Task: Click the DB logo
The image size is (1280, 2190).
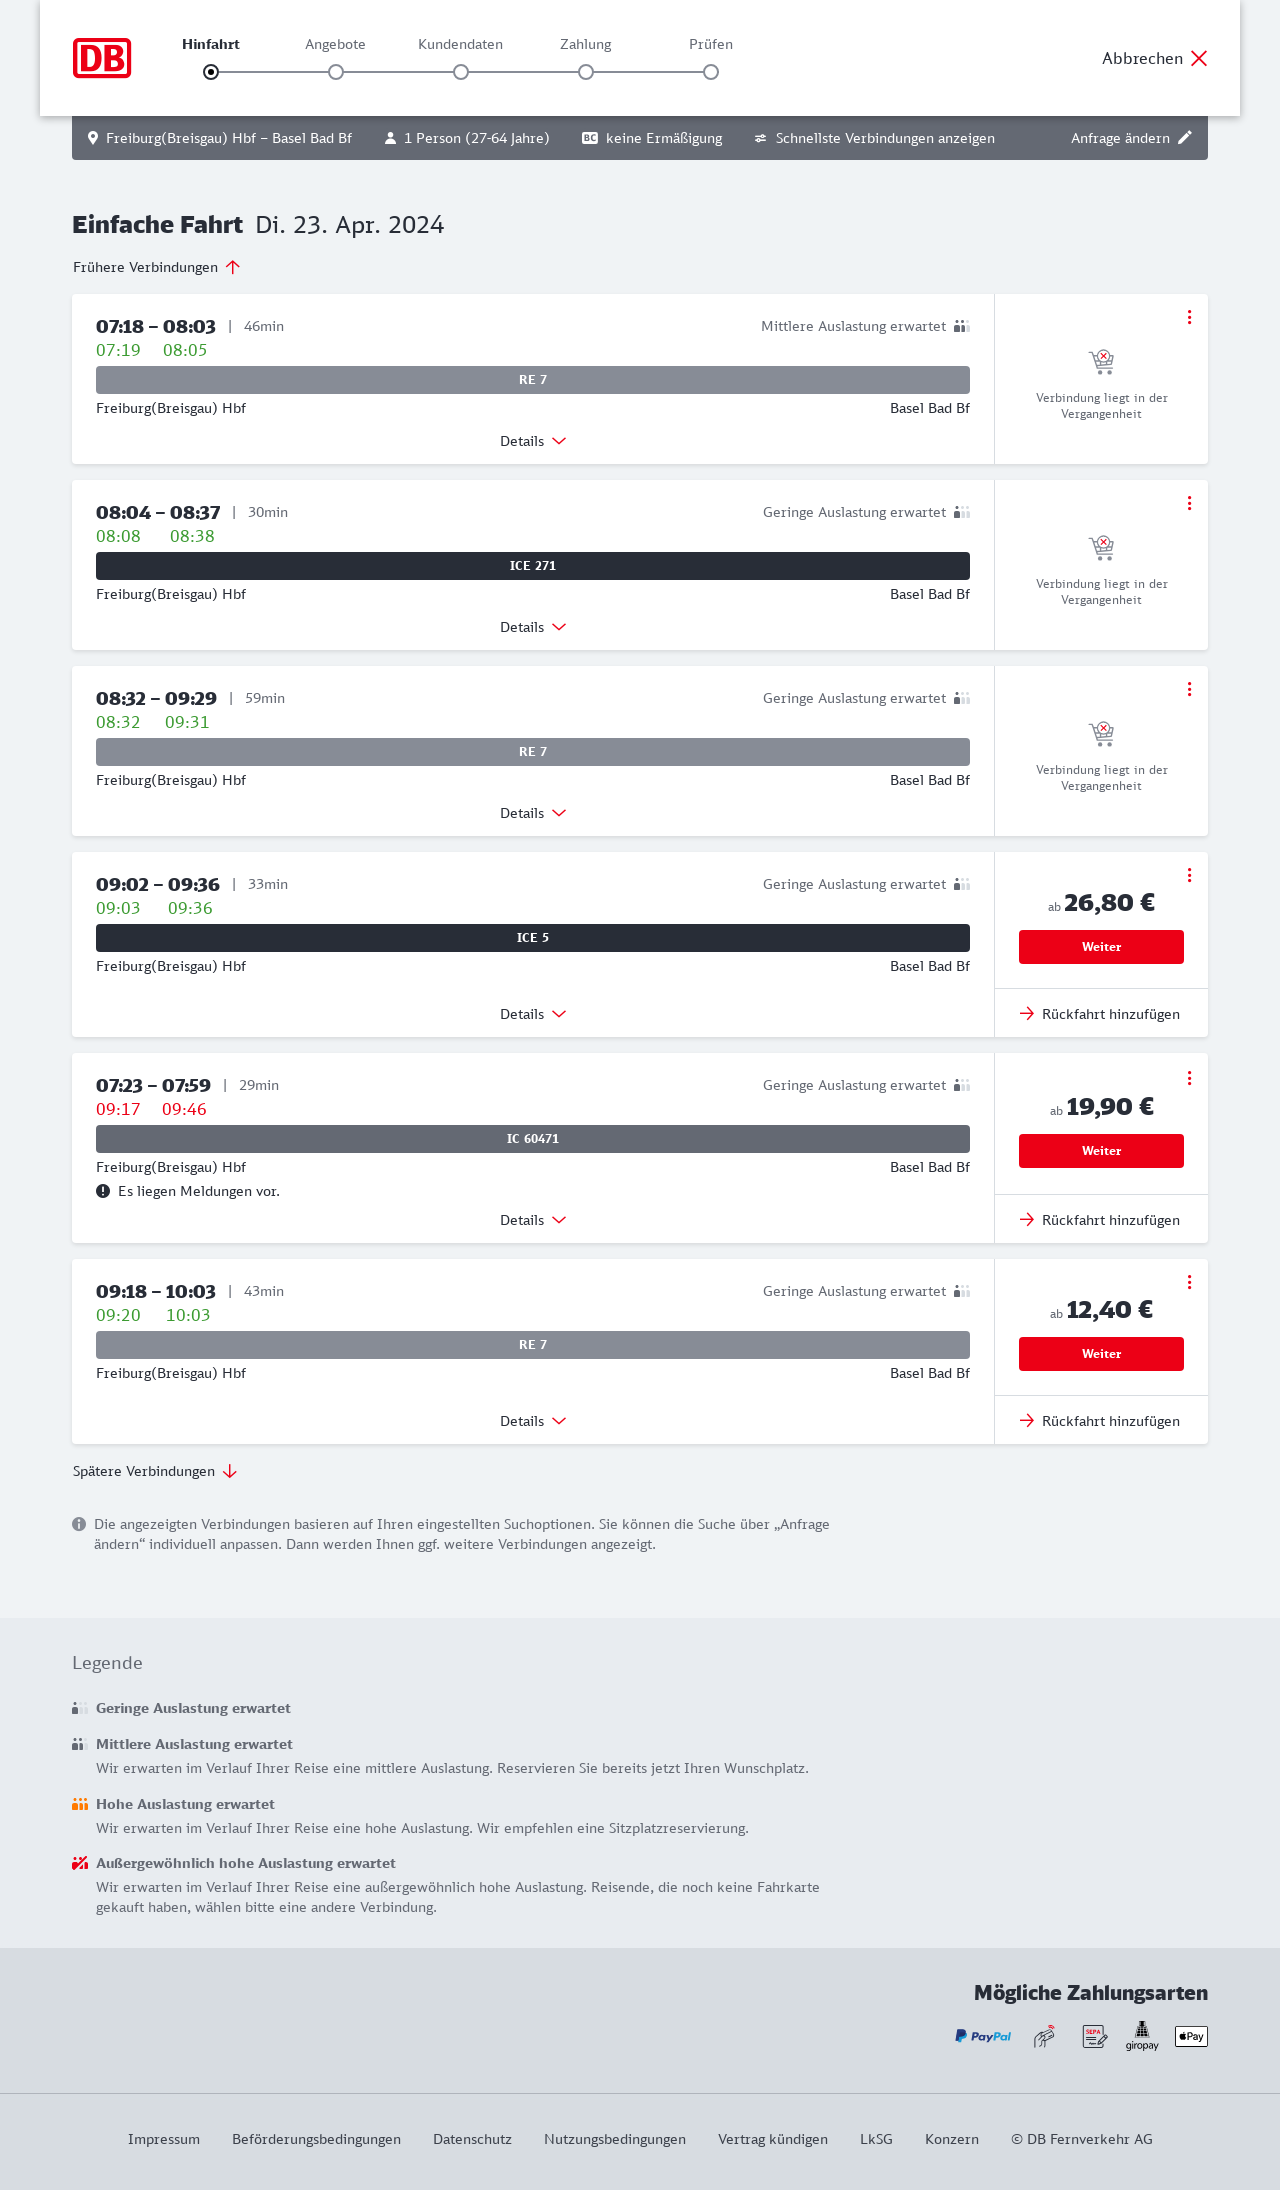Action: coord(102,58)
